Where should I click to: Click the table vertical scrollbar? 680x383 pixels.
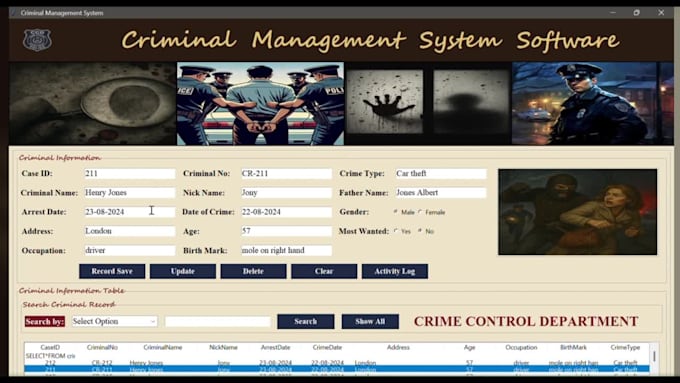tap(654, 358)
